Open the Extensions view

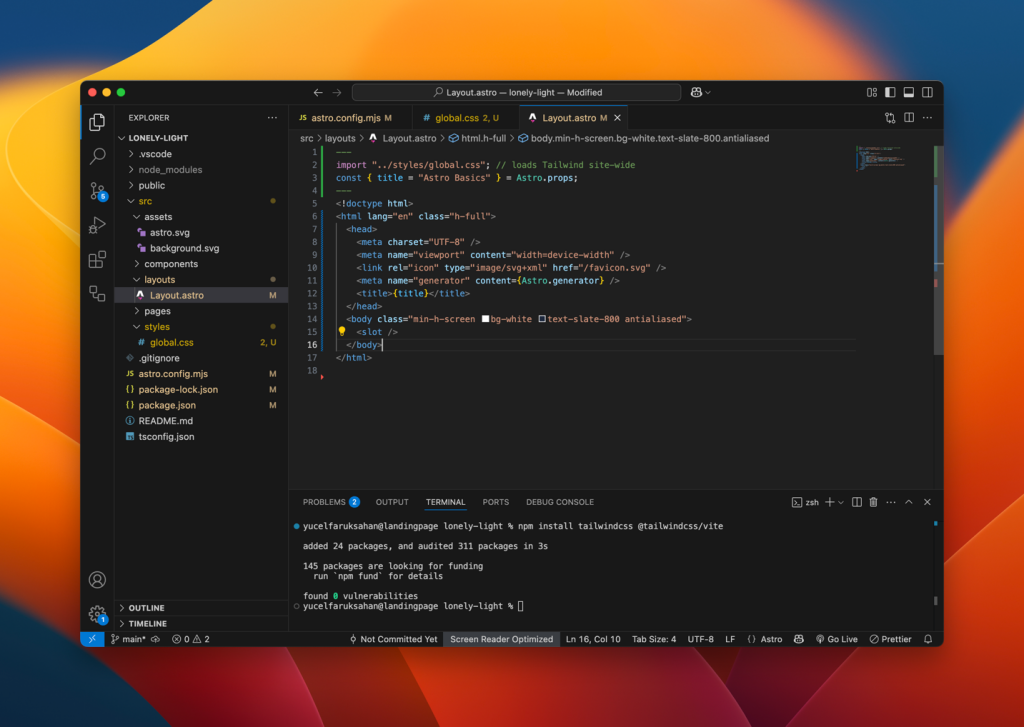(97, 259)
